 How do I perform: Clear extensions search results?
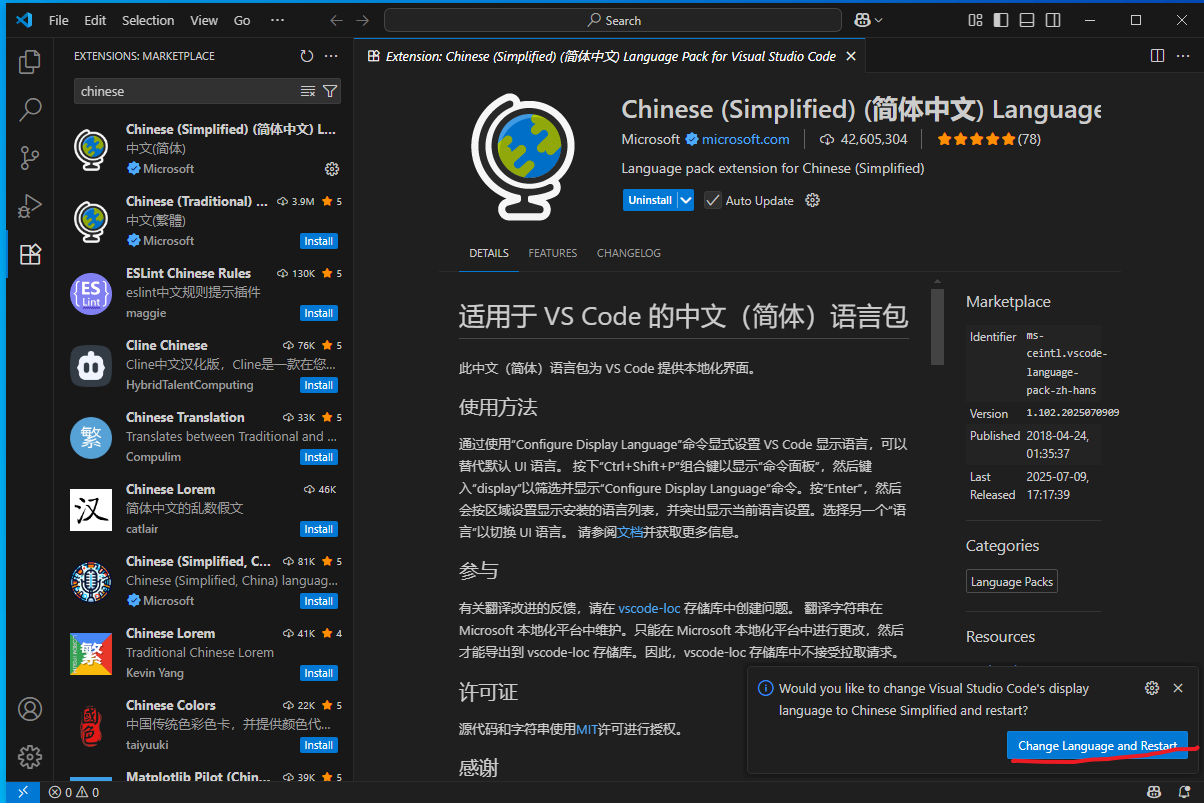(308, 91)
